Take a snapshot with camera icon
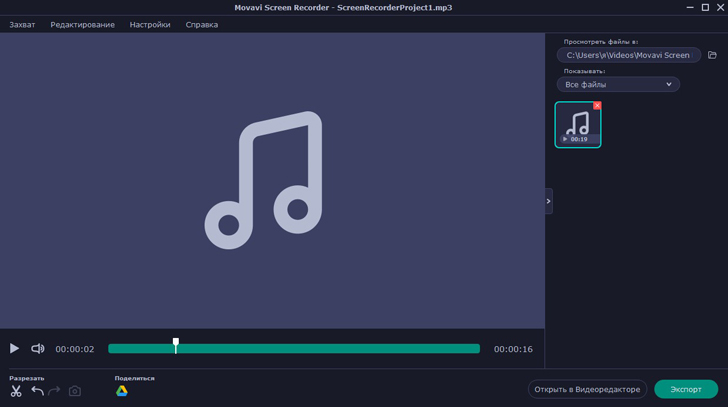 point(75,391)
